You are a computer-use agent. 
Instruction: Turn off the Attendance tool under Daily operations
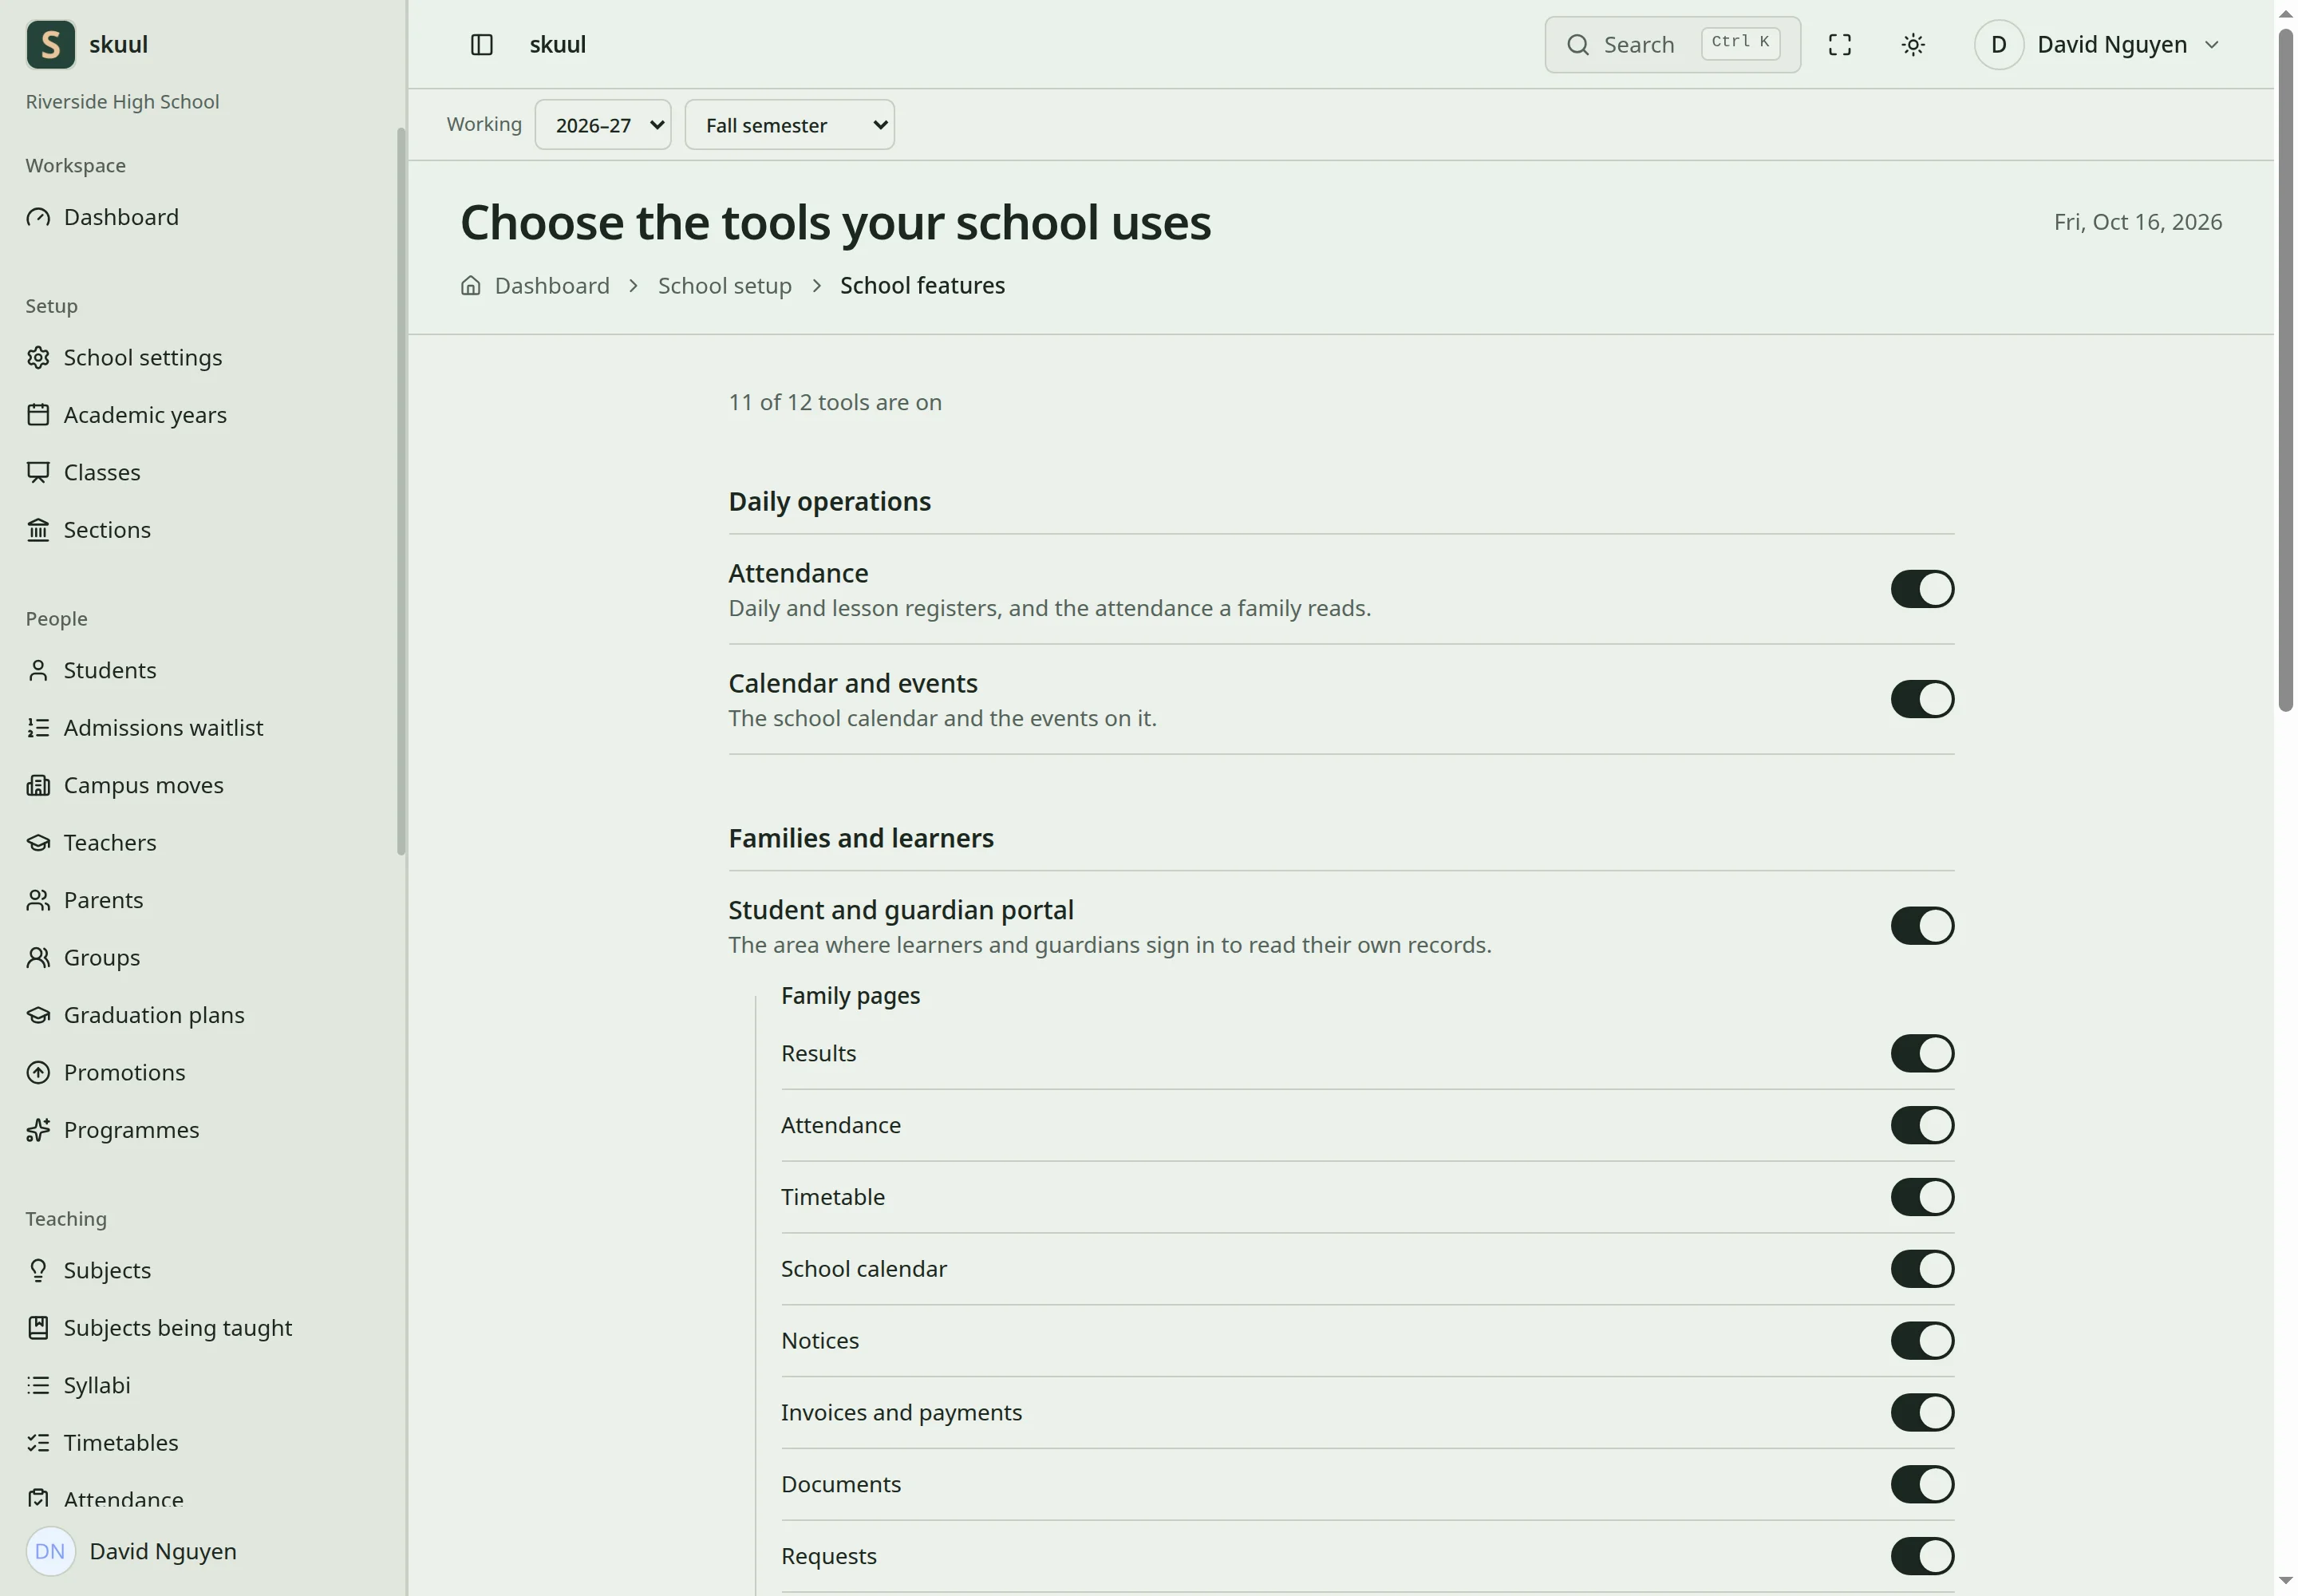coord(1921,590)
